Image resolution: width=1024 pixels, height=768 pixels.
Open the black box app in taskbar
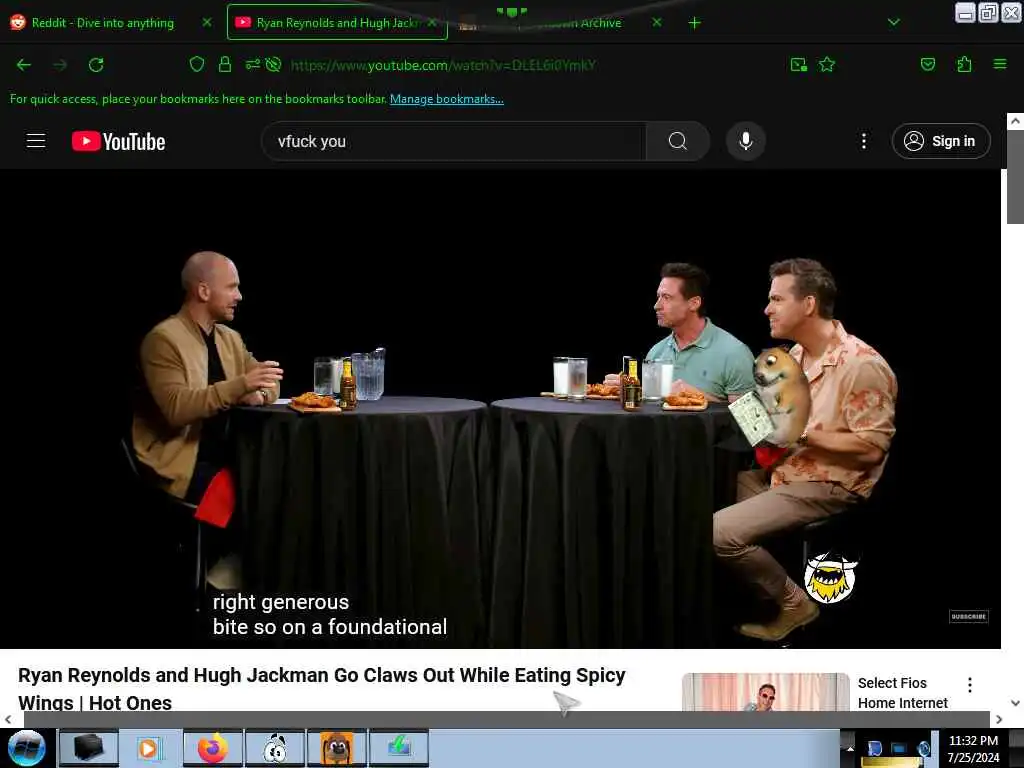tap(89, 748)
